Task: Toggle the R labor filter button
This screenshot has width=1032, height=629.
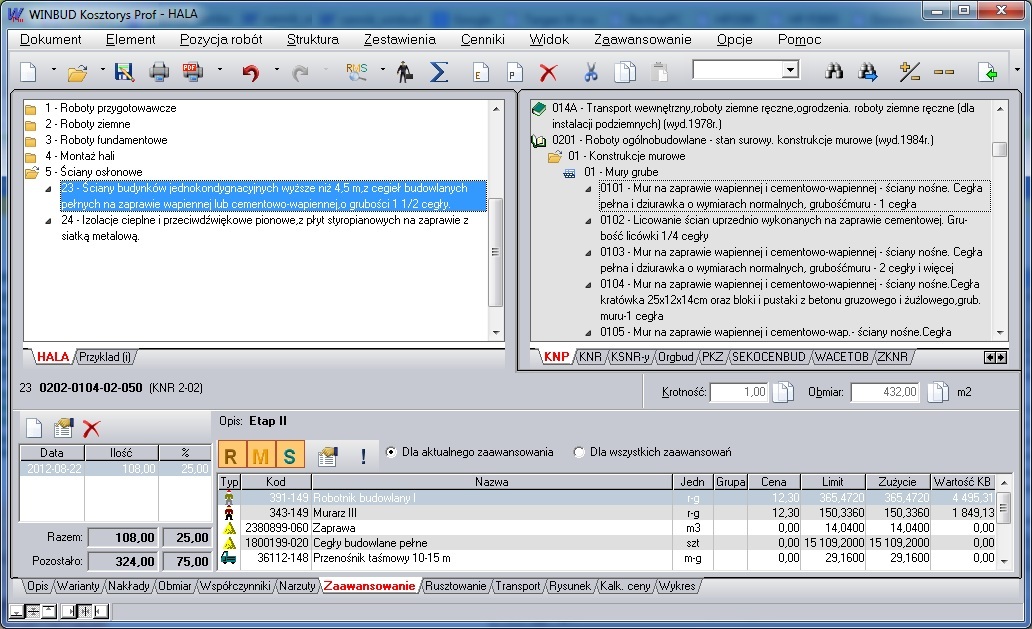Action: 231,455
